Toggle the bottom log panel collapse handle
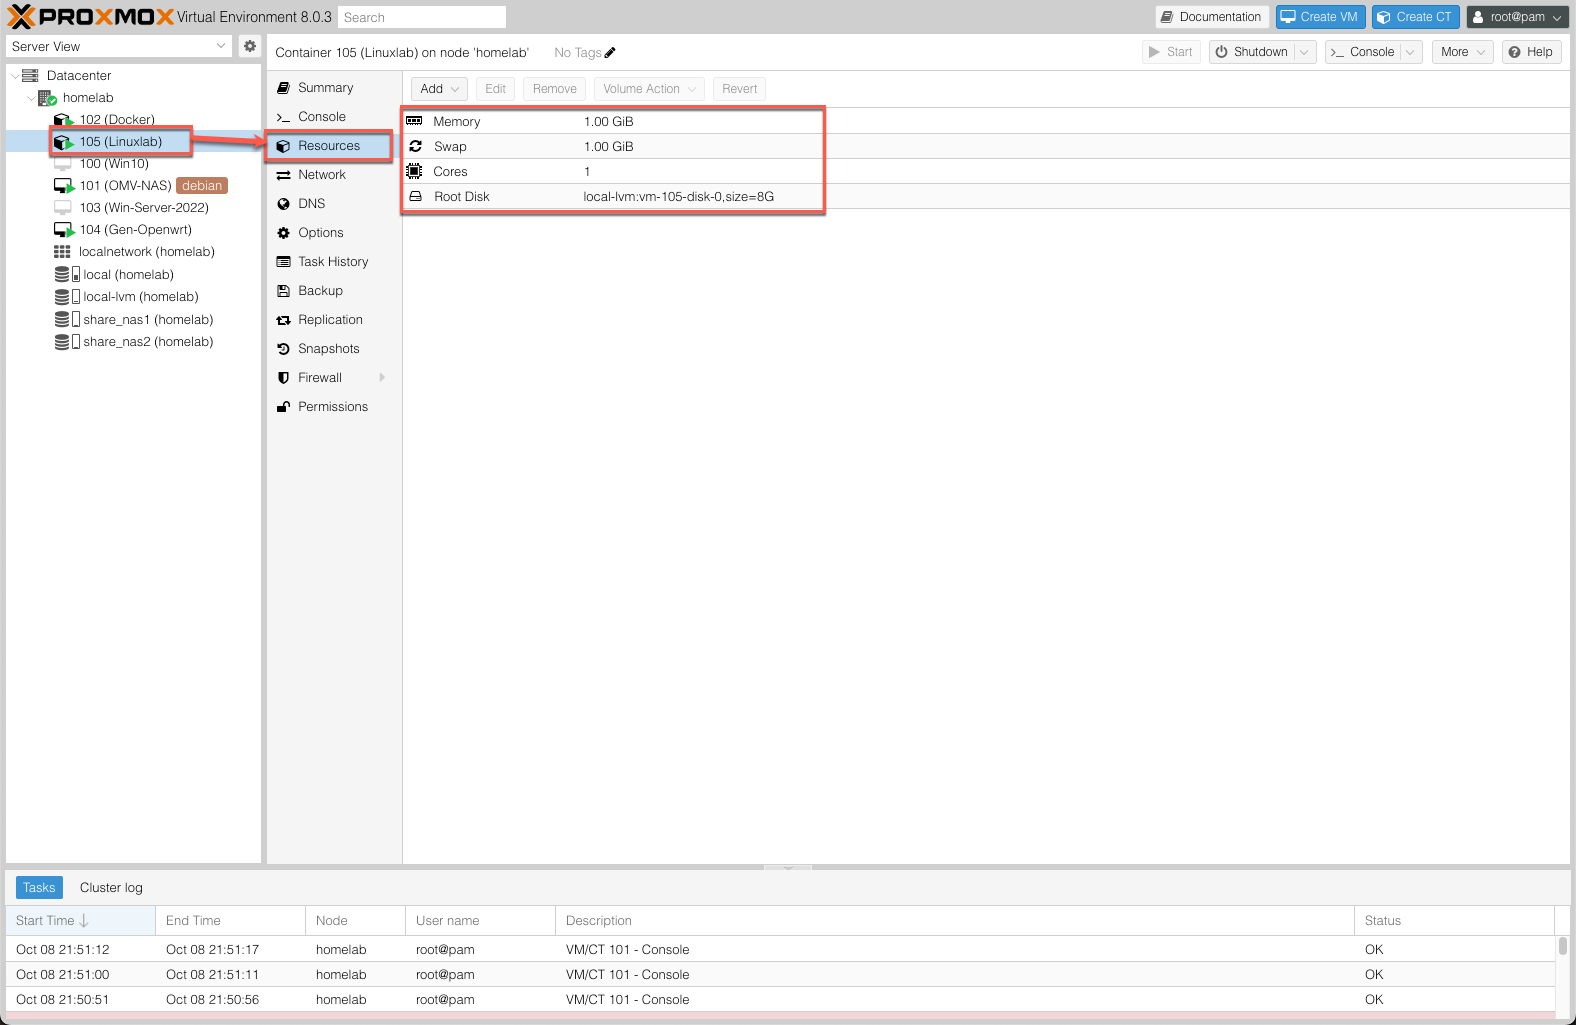The image size is (1576, 1025). point(788,867)
